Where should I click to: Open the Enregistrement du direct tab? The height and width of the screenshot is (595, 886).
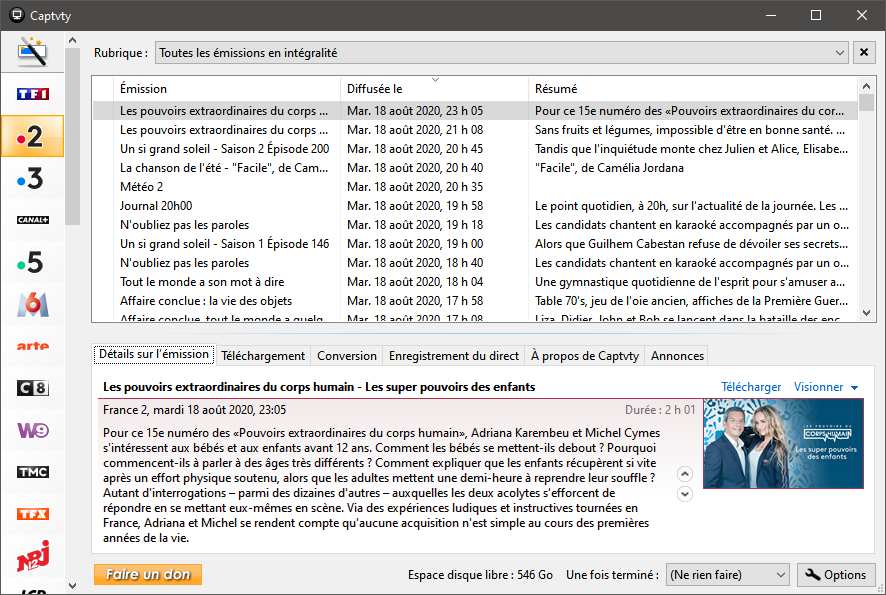[x=454, y=356]
